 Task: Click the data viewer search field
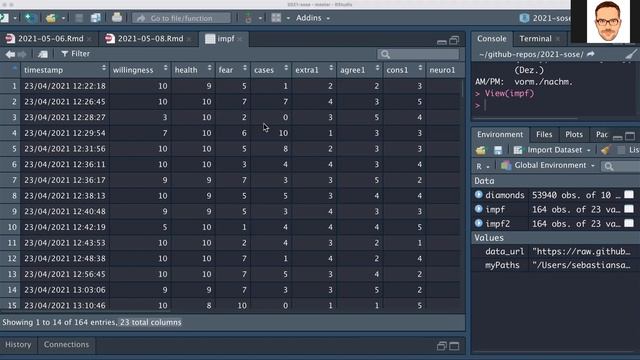(x=418, y=54)
